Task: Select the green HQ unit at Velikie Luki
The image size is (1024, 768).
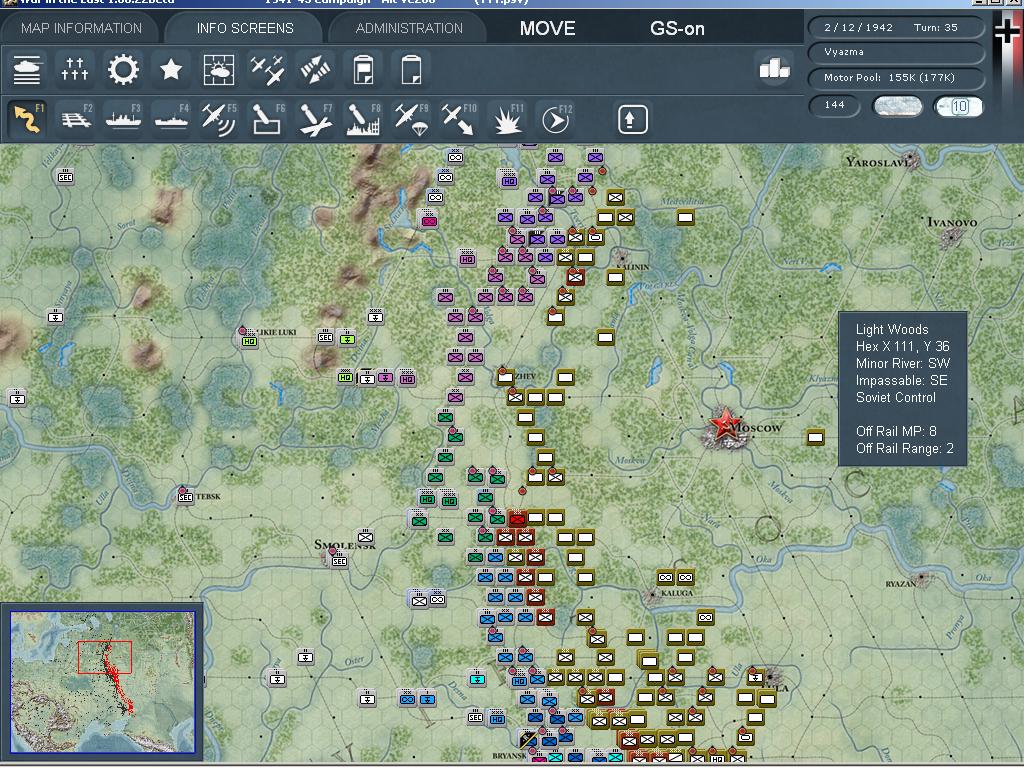Action: coord(249,340)
